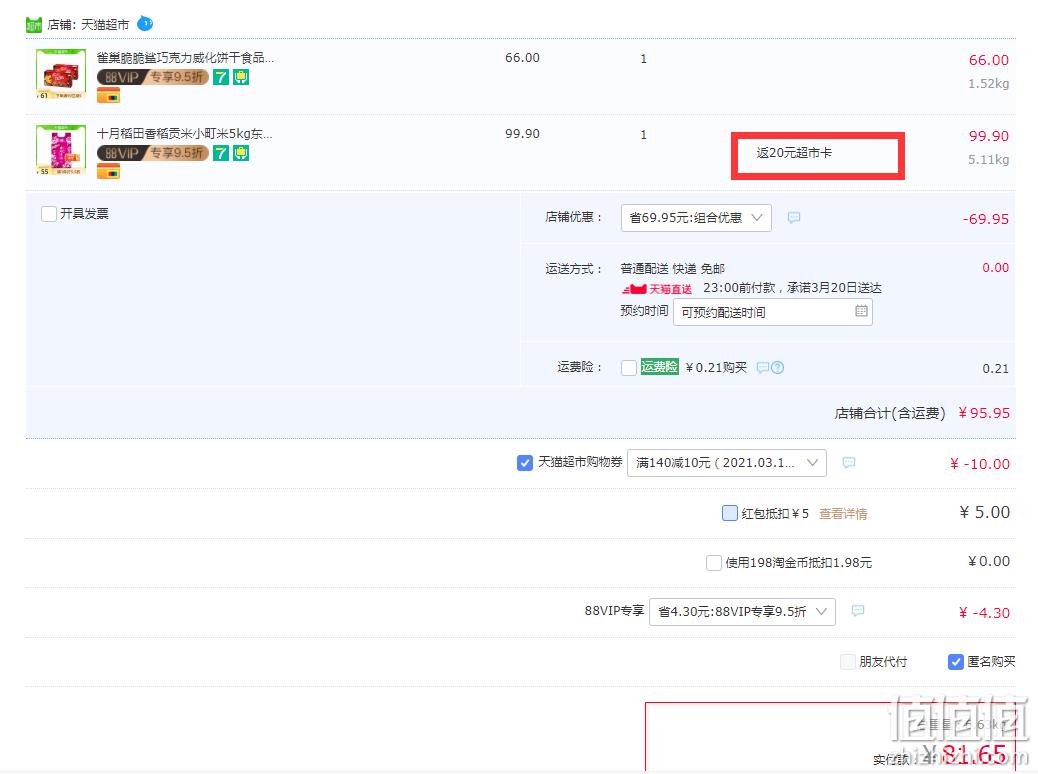Click the 23:00前付款 delivery promise text
Screen dimensions: 1038x774
792,288
